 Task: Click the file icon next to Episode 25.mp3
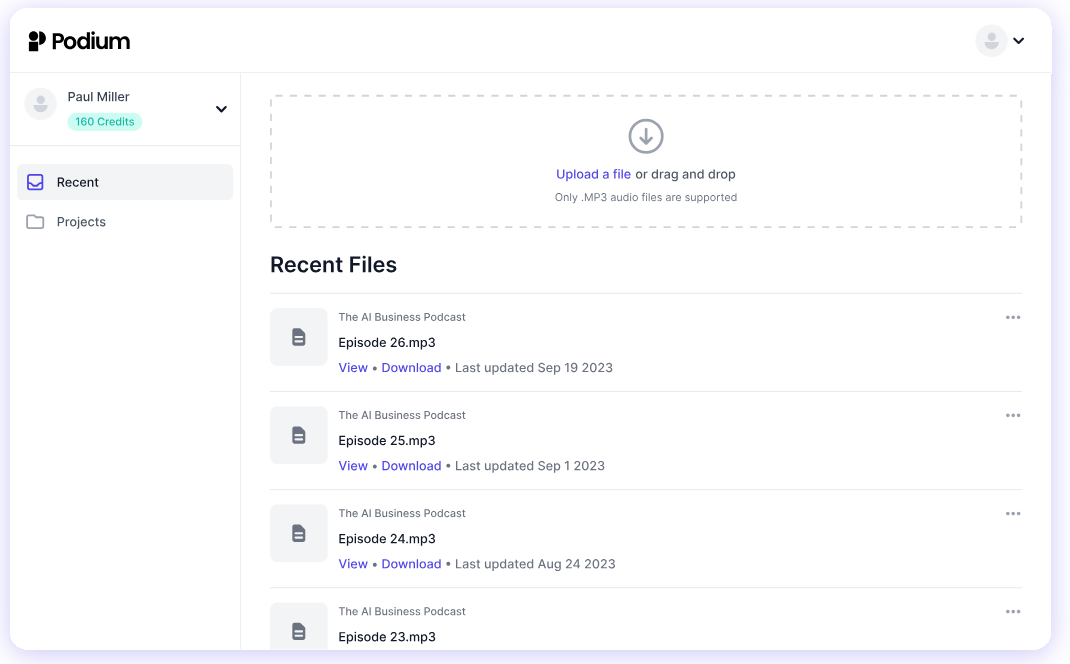tap(298, 435)
